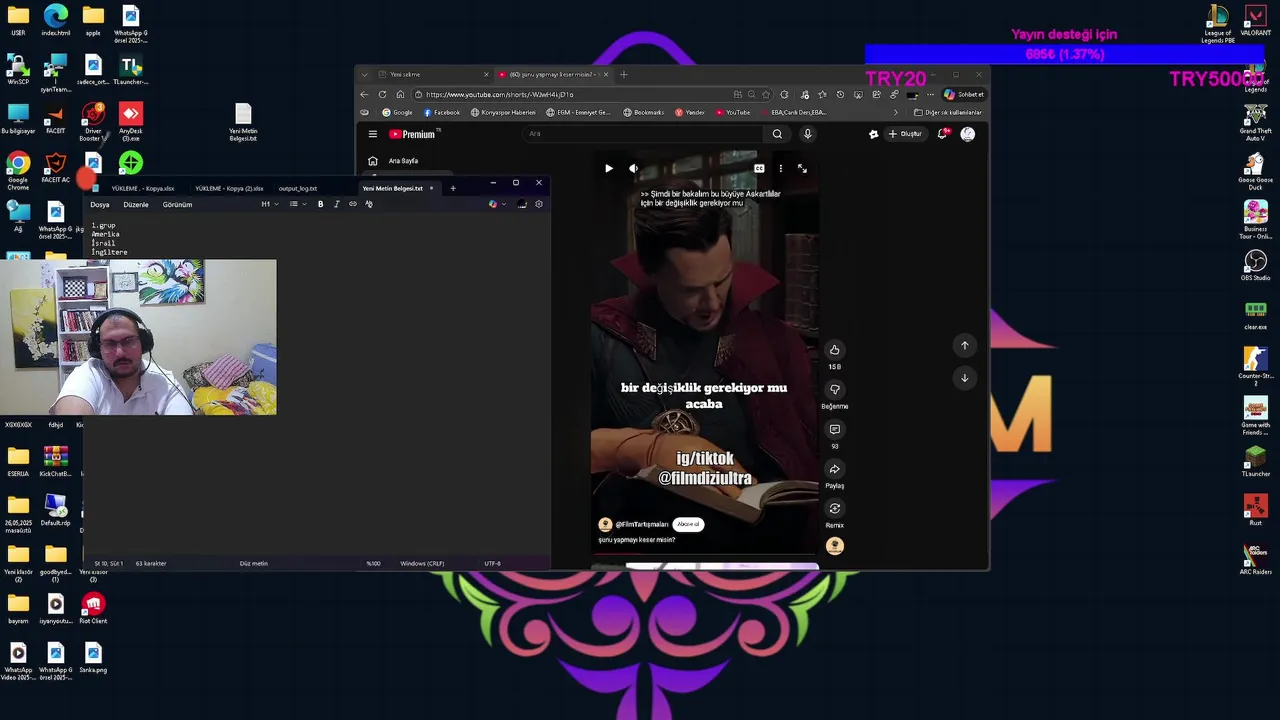This screenshot has width=1280, height=720.
Task: Go to next Short with down arrow
Action: (964, 377)
